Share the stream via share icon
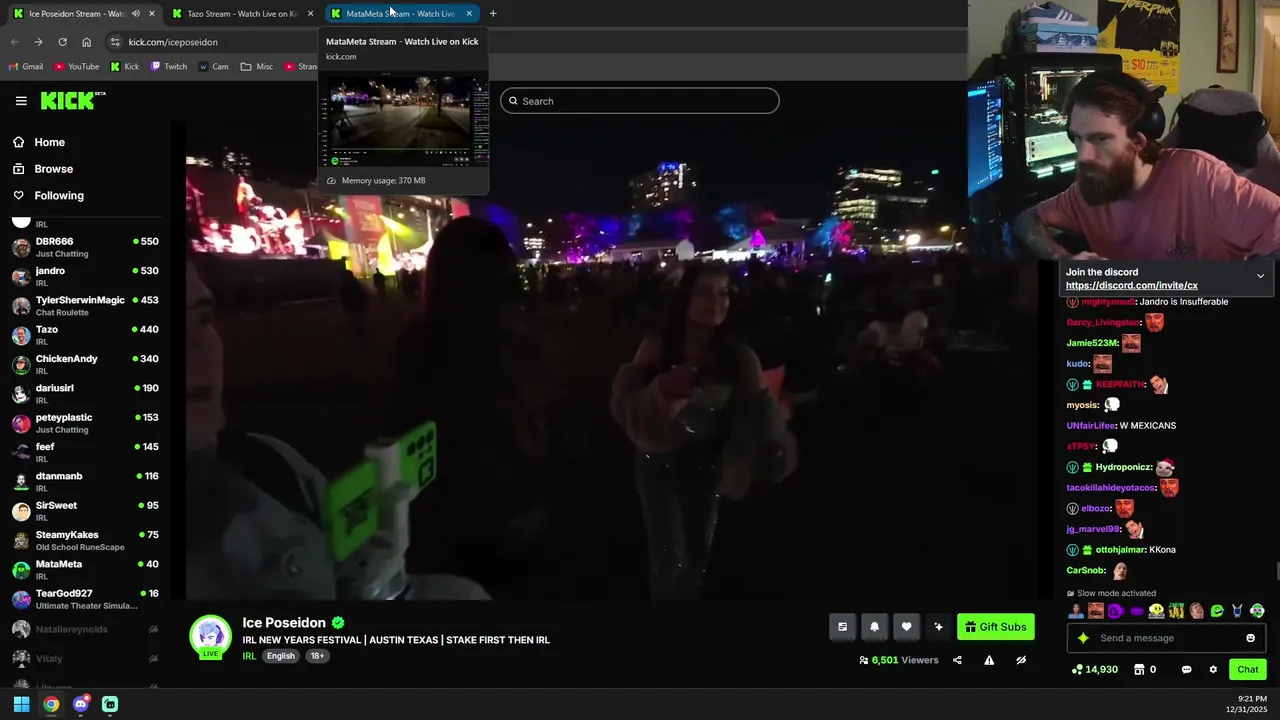 [x=957, y=660]
